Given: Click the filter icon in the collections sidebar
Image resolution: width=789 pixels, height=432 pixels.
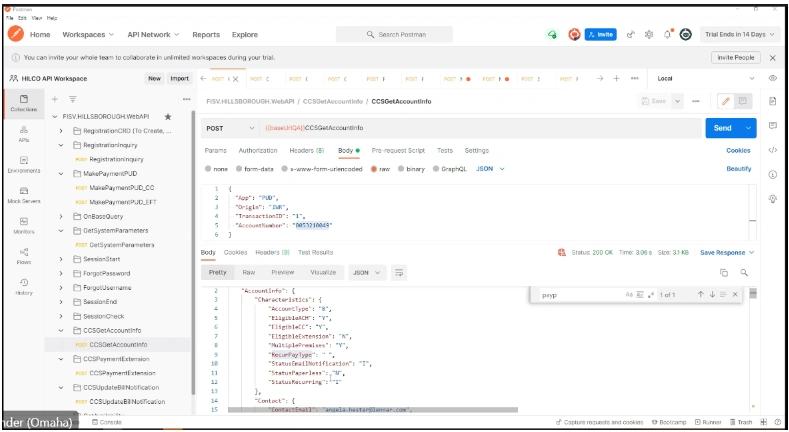Looking at the screenshot, I should coord(73,99).
